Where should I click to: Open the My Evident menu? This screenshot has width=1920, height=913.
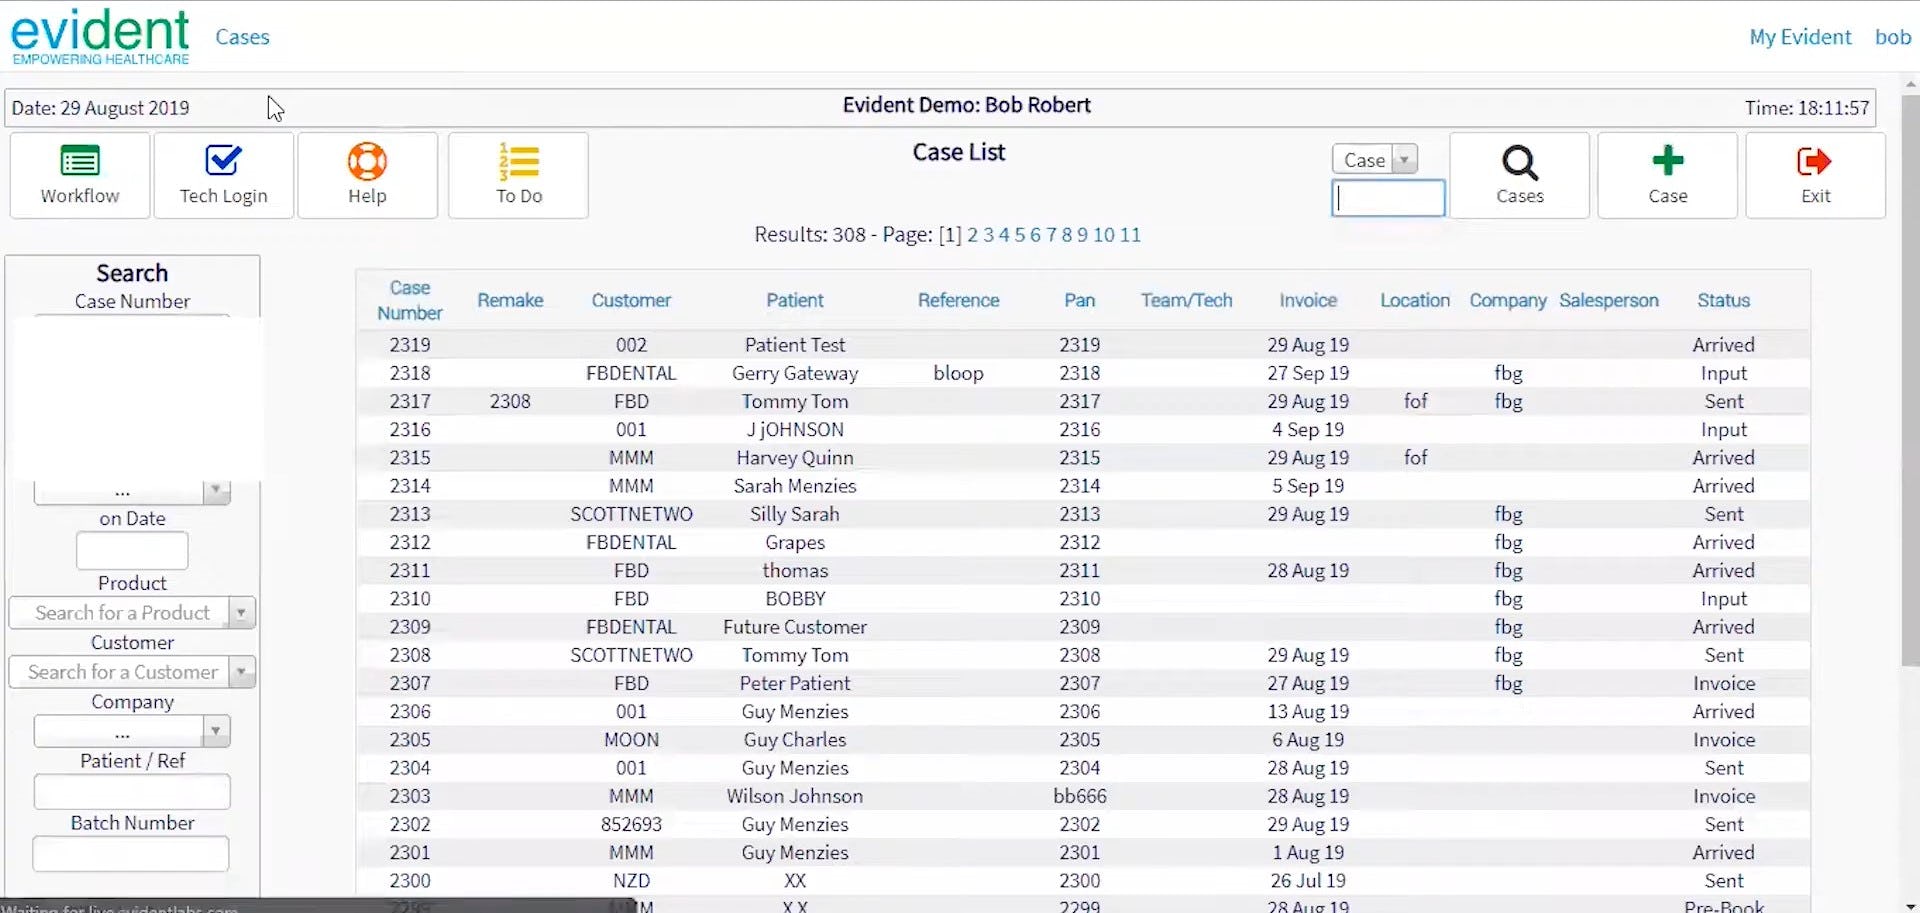(x=1800, y=36)
